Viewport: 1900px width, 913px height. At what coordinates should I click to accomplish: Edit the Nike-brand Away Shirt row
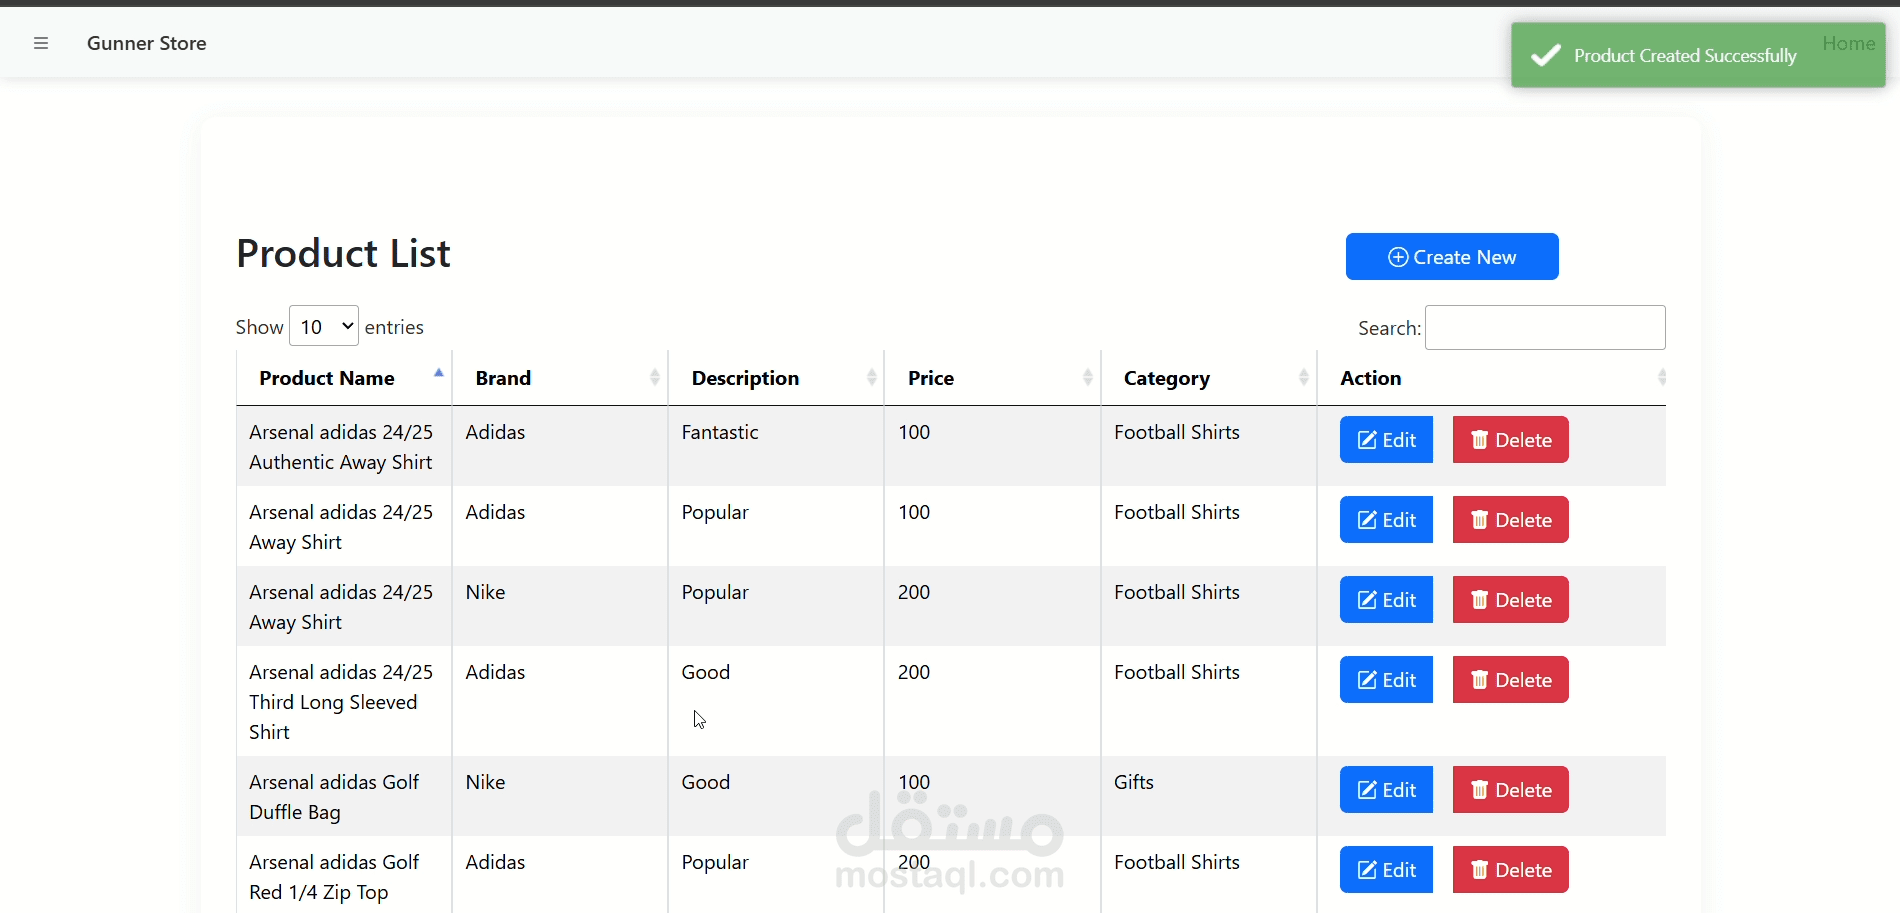click(x=1386, y=600)
